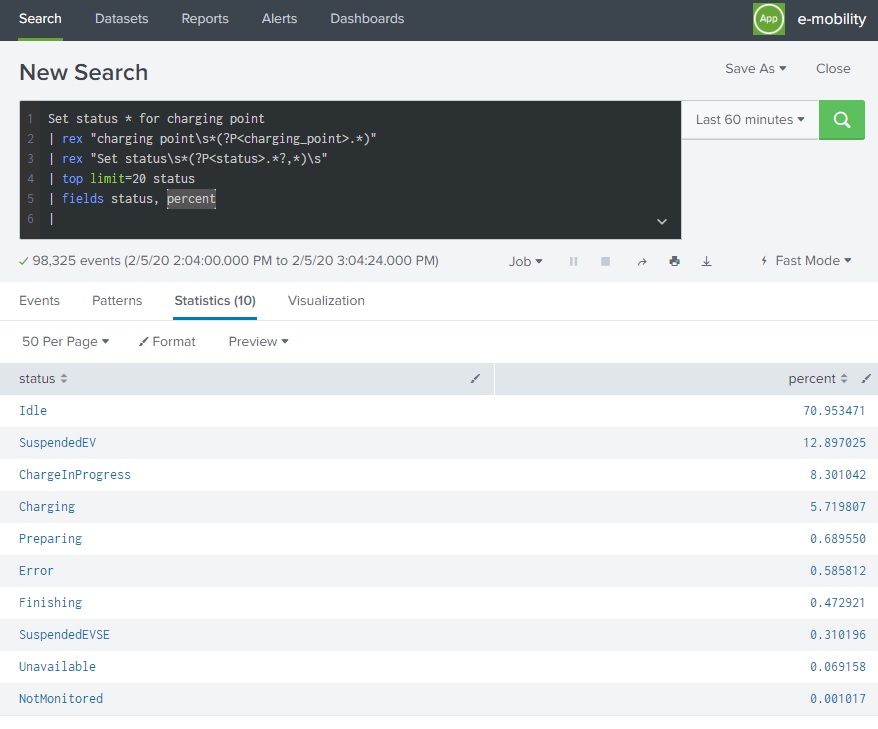Print the search results
Image resolution: width=878 pixels, height=729 pixels.
(x=674, y=261)
